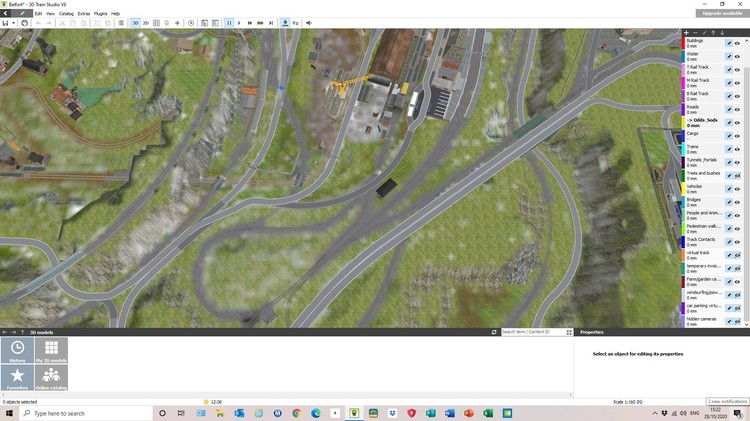Open the Favorites tile

18,377
